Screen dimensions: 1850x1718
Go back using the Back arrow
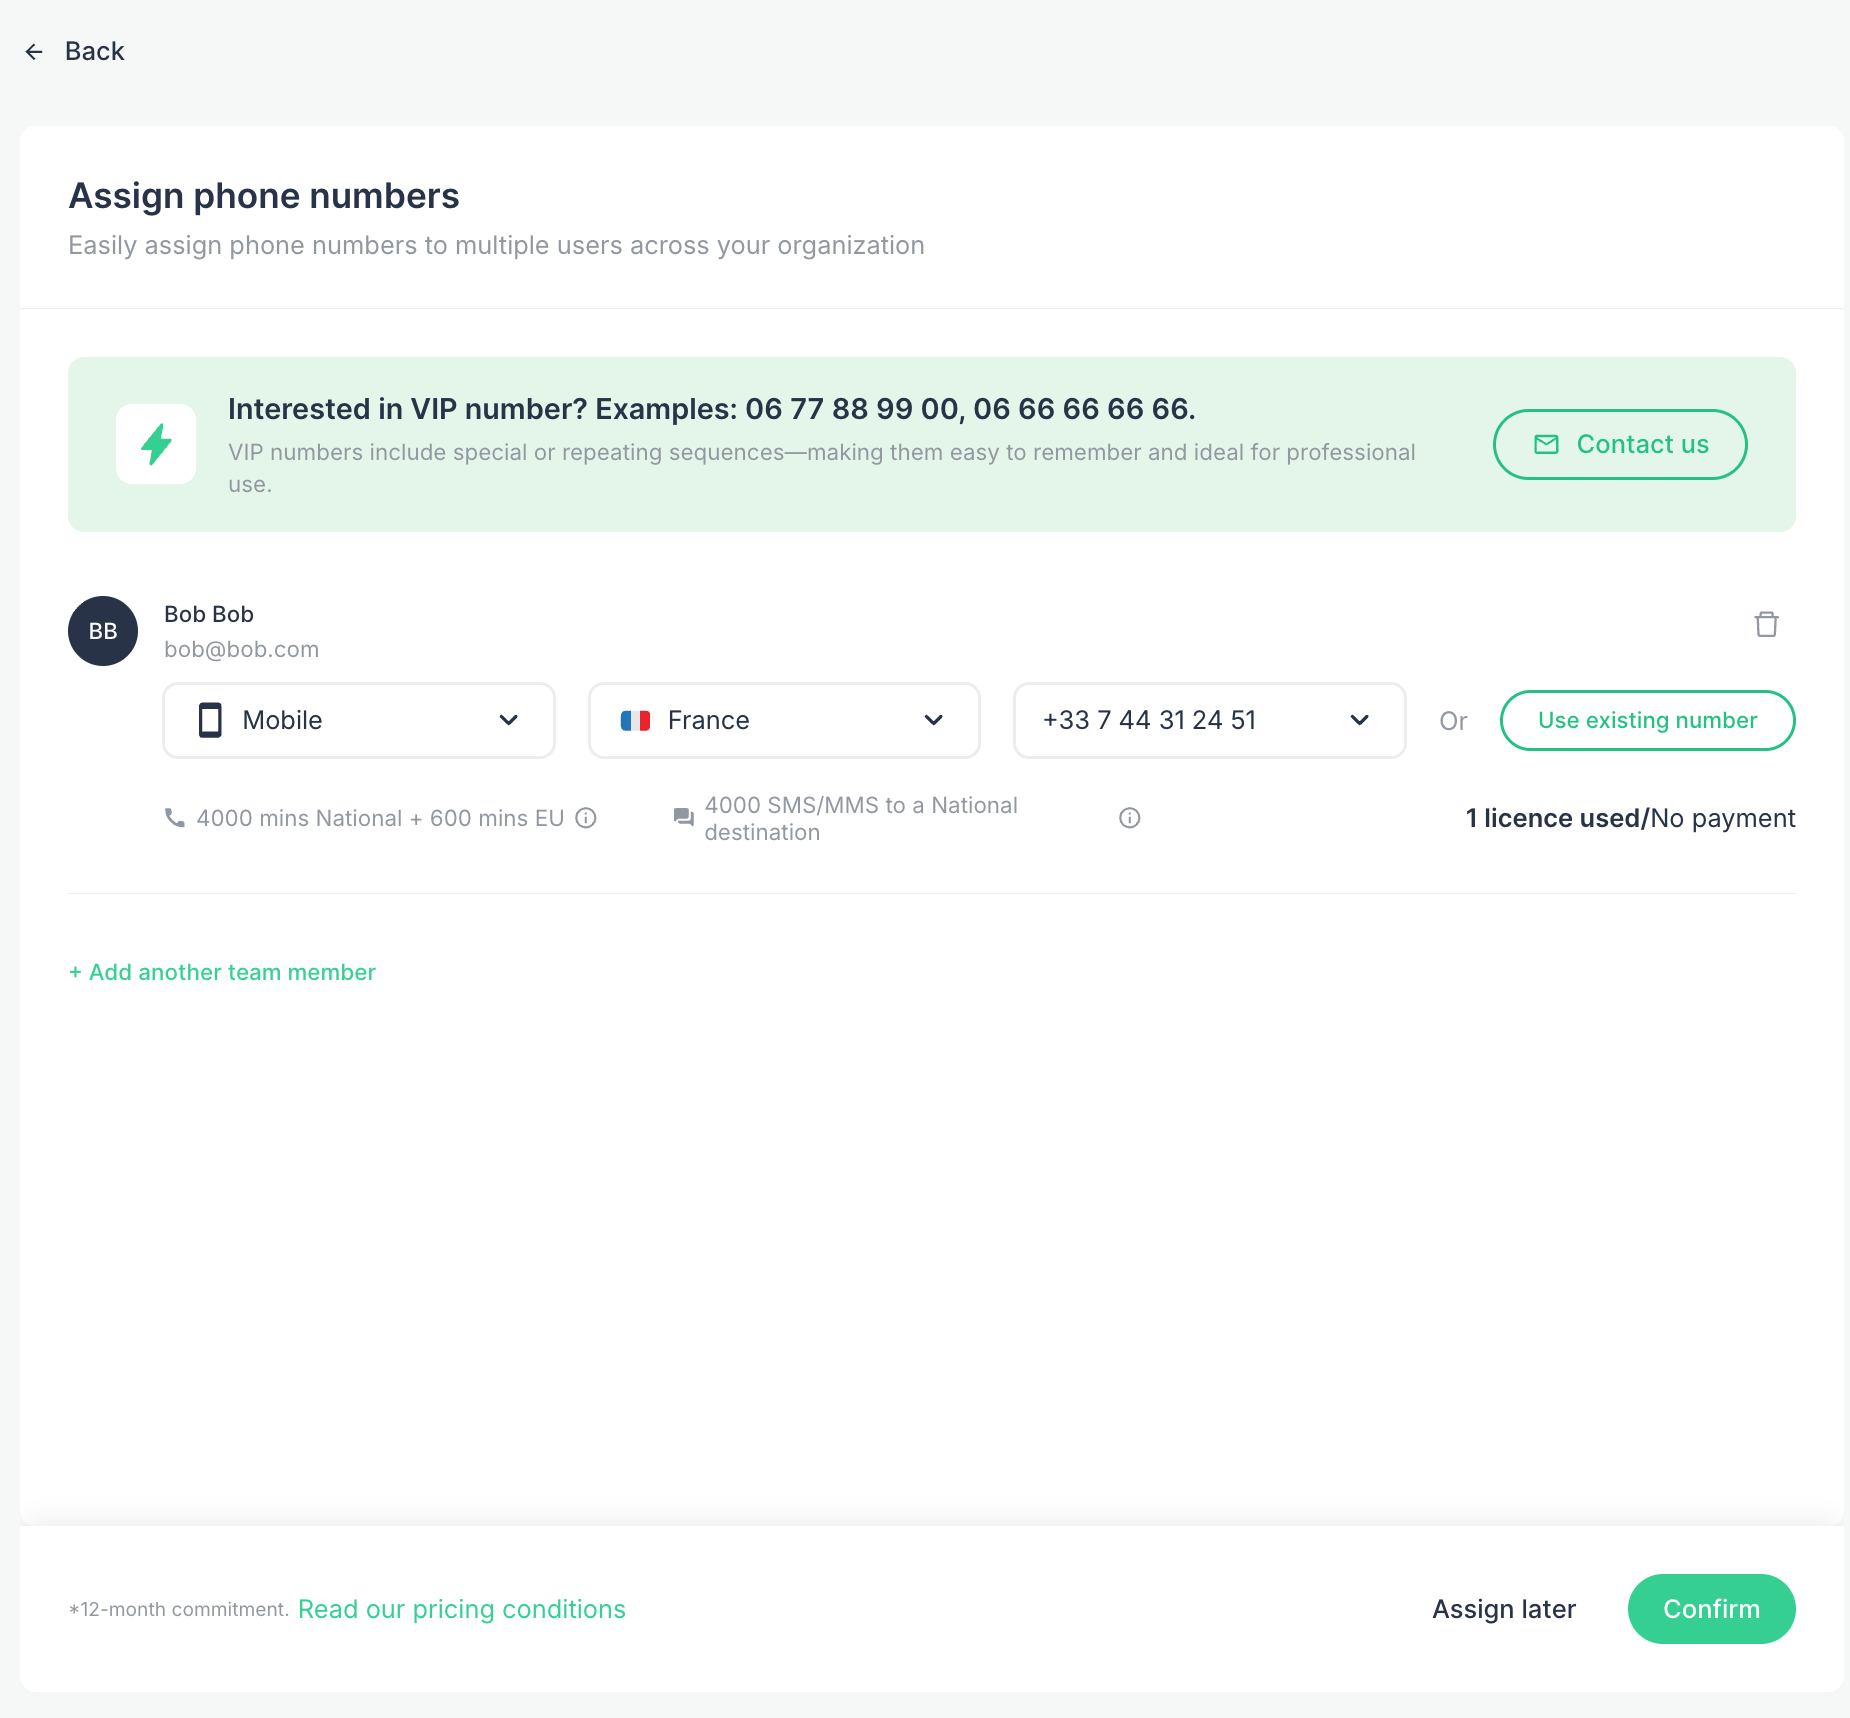(34, 52)
